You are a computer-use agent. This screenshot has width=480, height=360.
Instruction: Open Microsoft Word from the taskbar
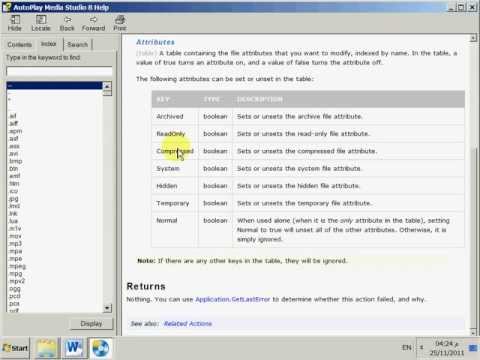pos(74,348)
